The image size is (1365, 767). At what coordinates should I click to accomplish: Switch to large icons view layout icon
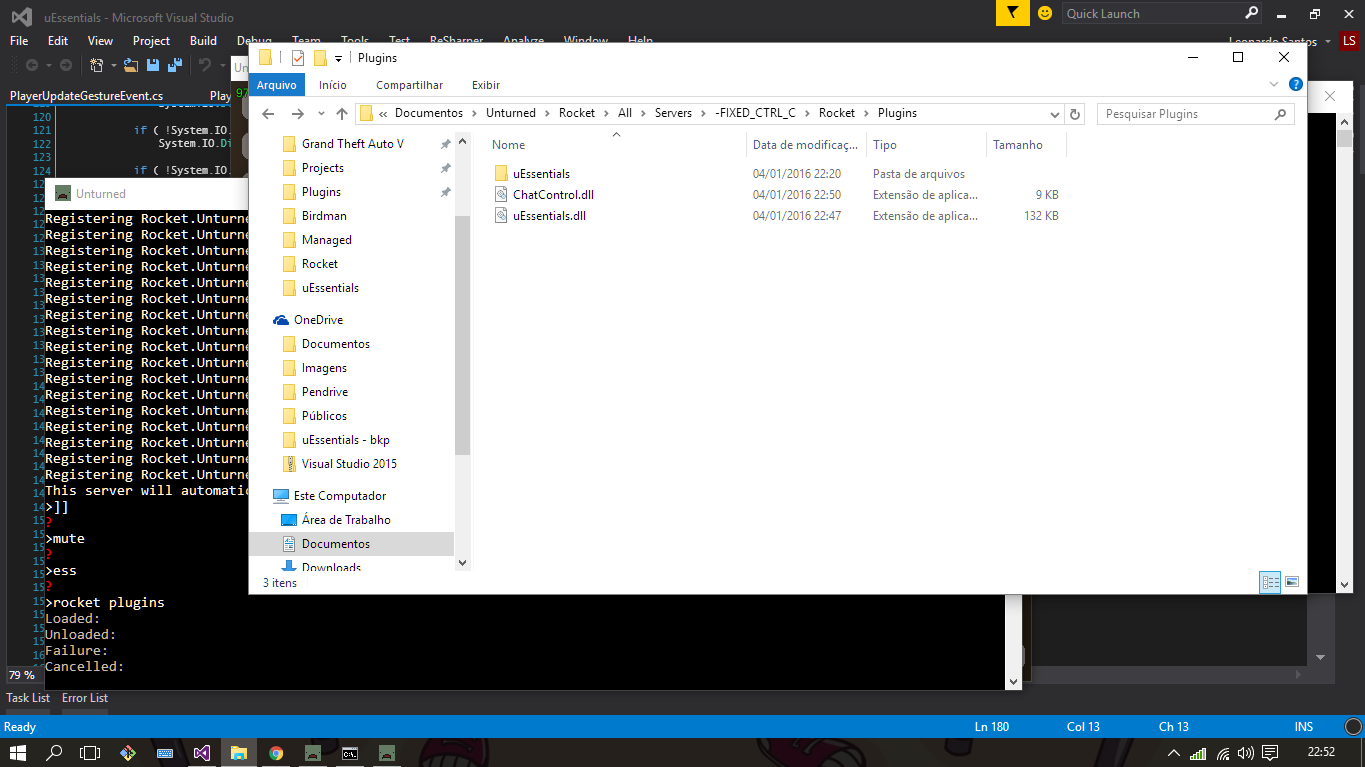pos(1292,582)
